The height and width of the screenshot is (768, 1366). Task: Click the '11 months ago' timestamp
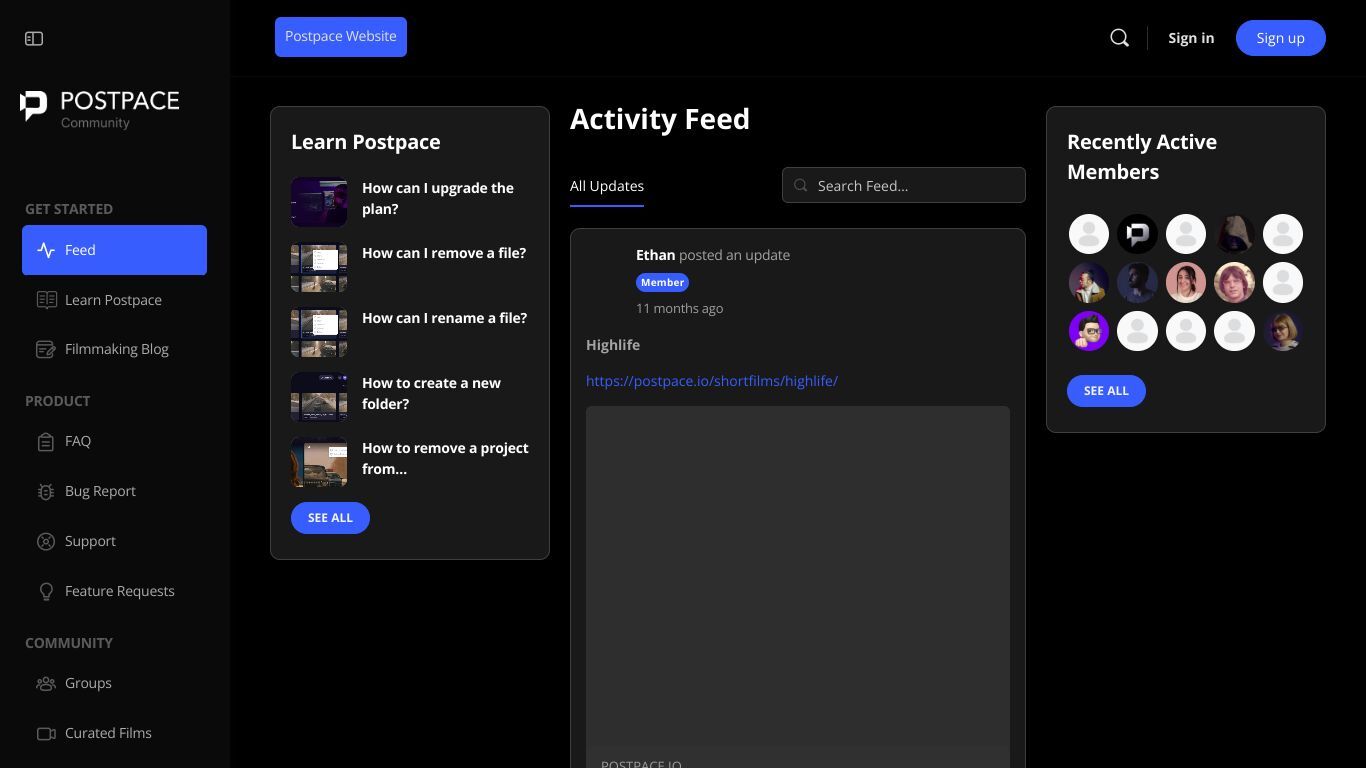(x=679, y=308)
